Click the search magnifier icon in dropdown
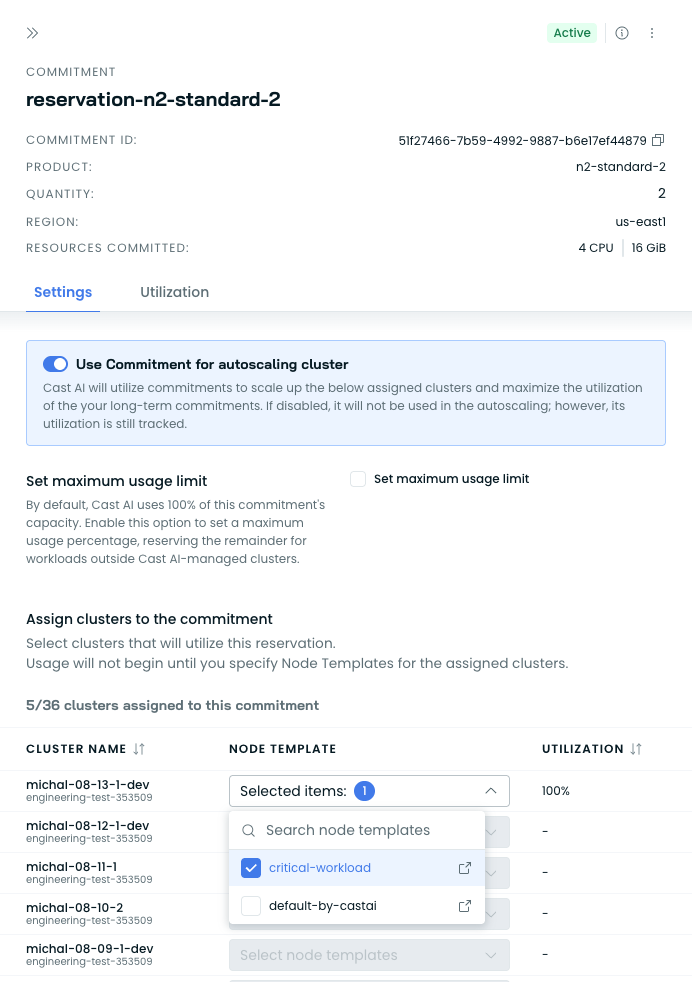The height and width of the screenshot is (982, 692). click(249, 830)
